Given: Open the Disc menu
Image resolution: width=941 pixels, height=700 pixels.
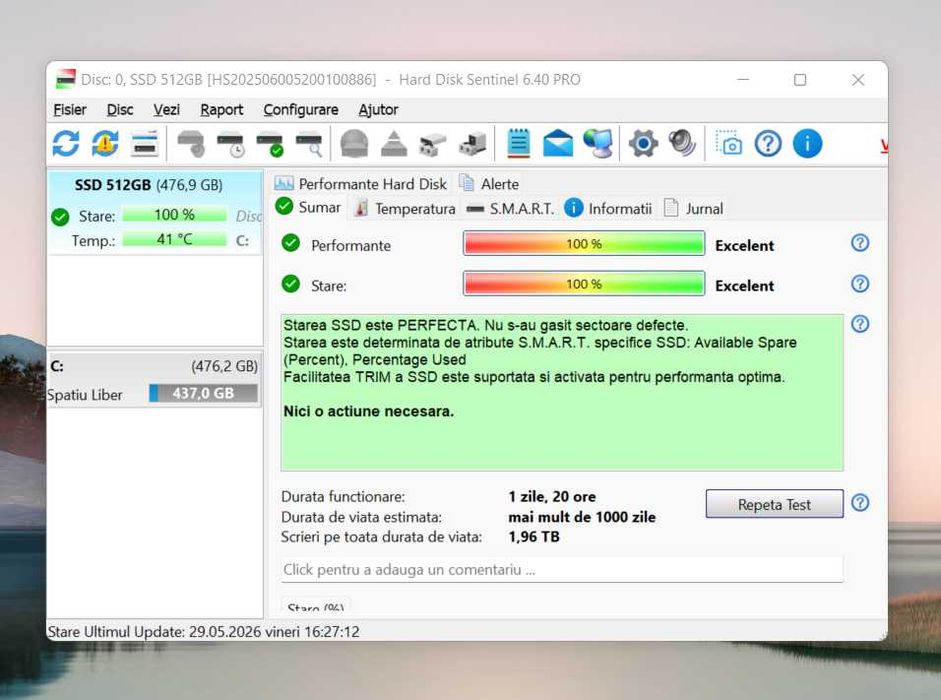Looking at the screenshot, I should 119,110.
